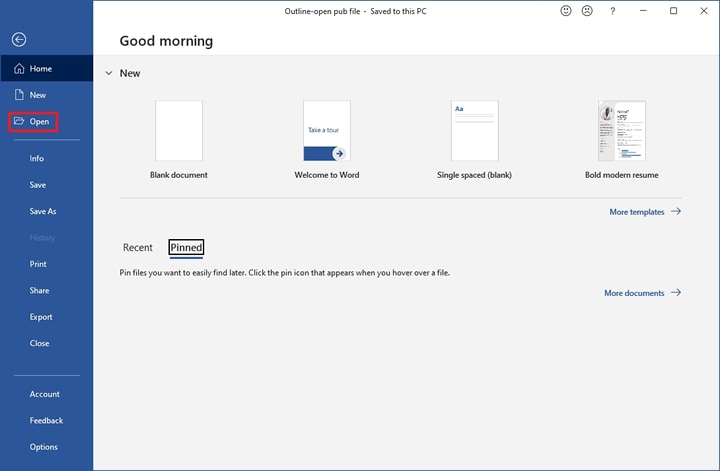
Task: Collapse the New section chevron
Action: [108, 73]
